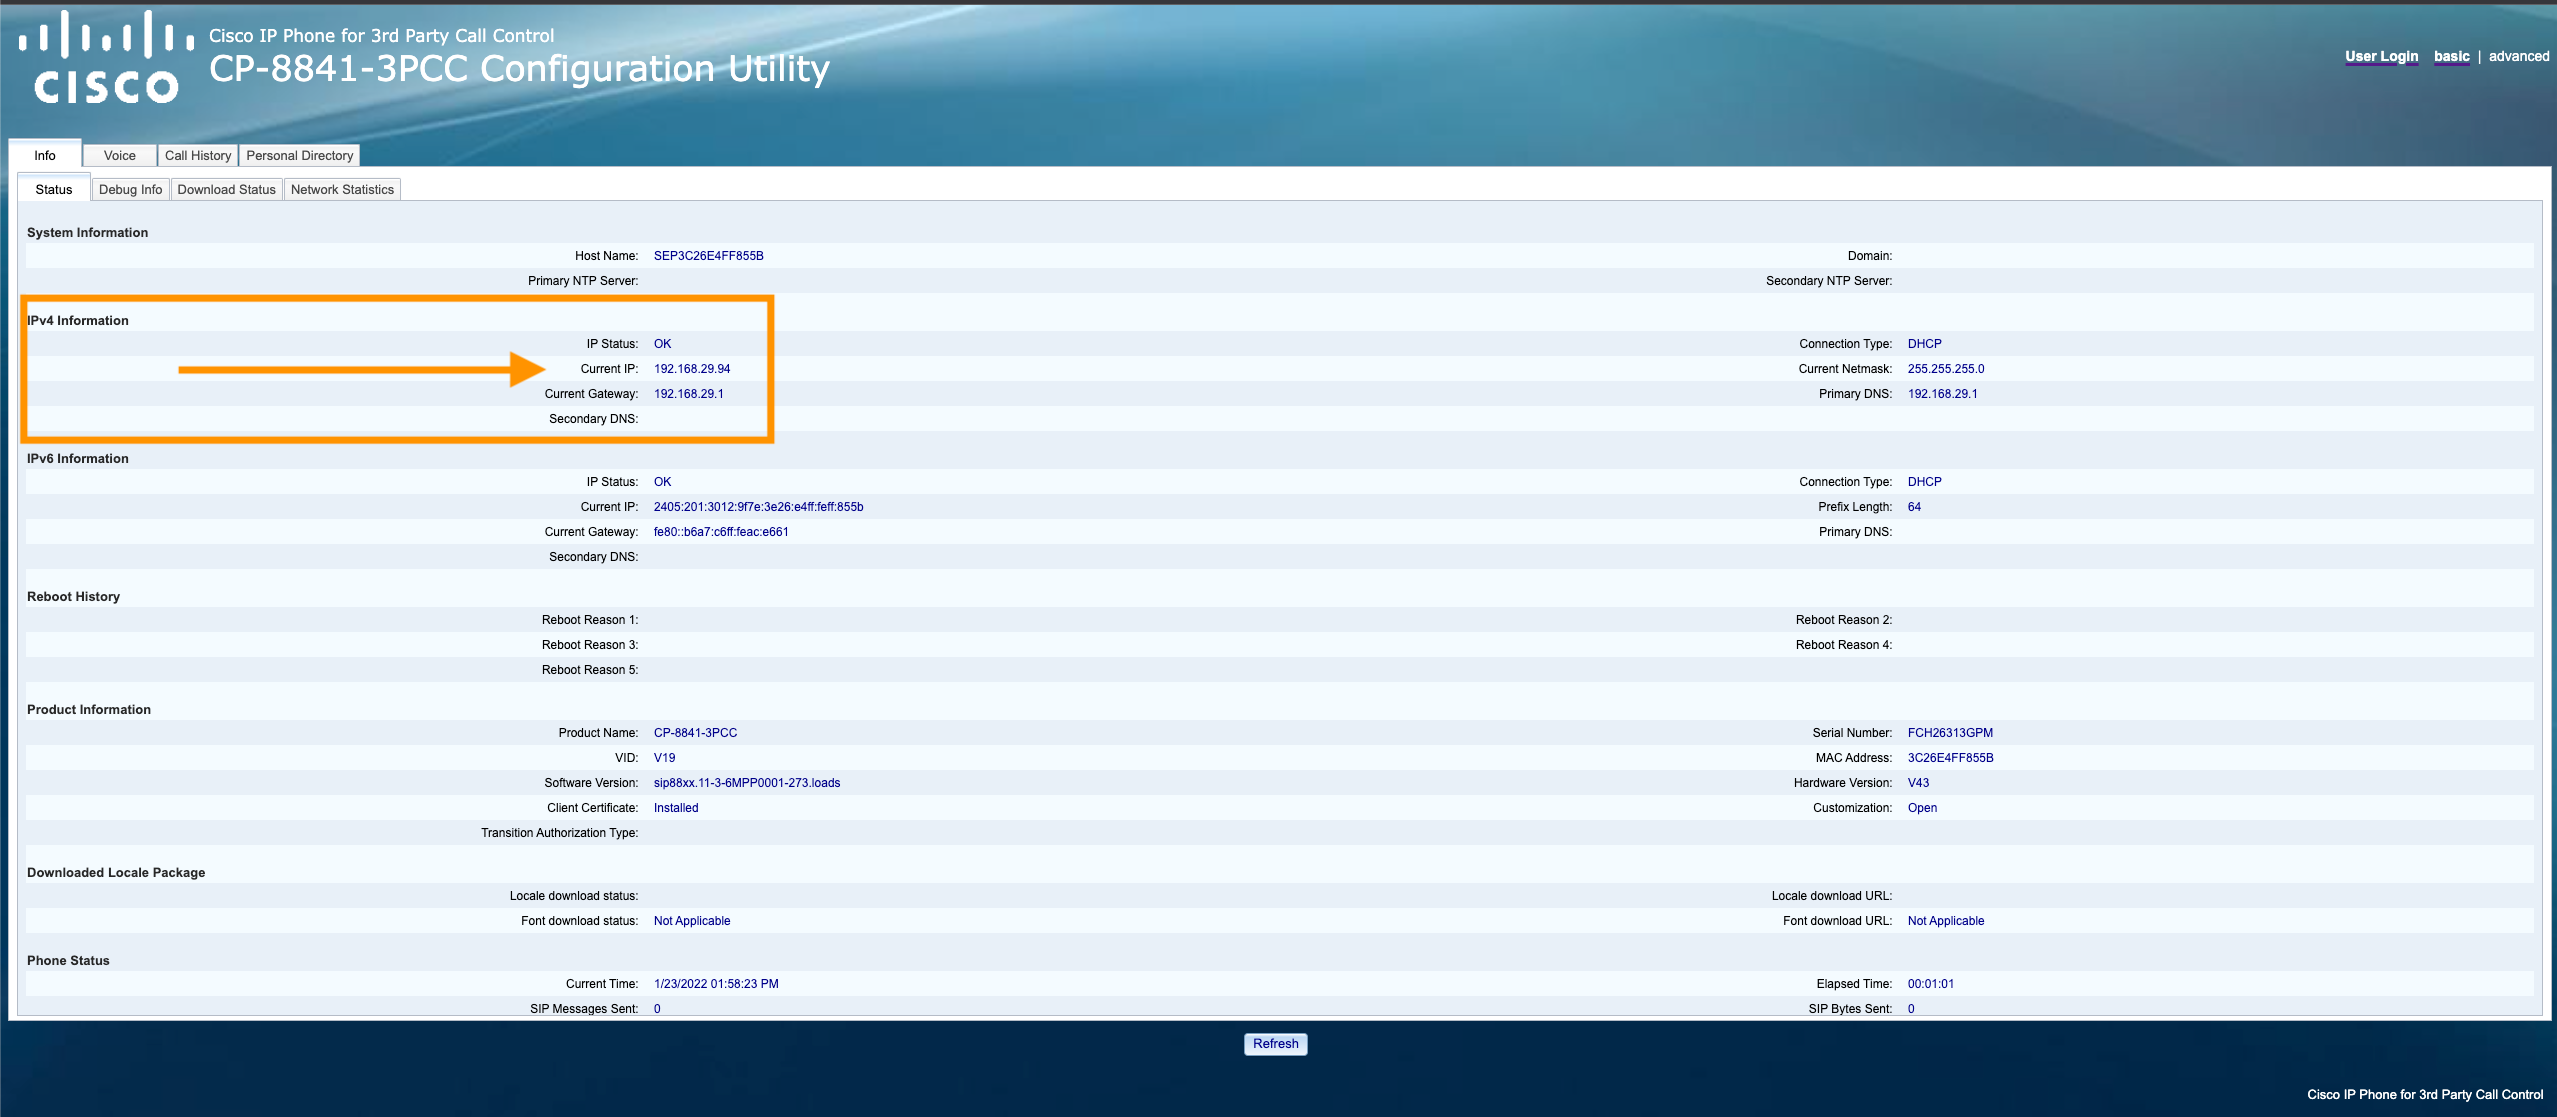The width and height of the screenshot is (2557, 1117).
Task: Click the Product Information heading
Action: (89, 709)
